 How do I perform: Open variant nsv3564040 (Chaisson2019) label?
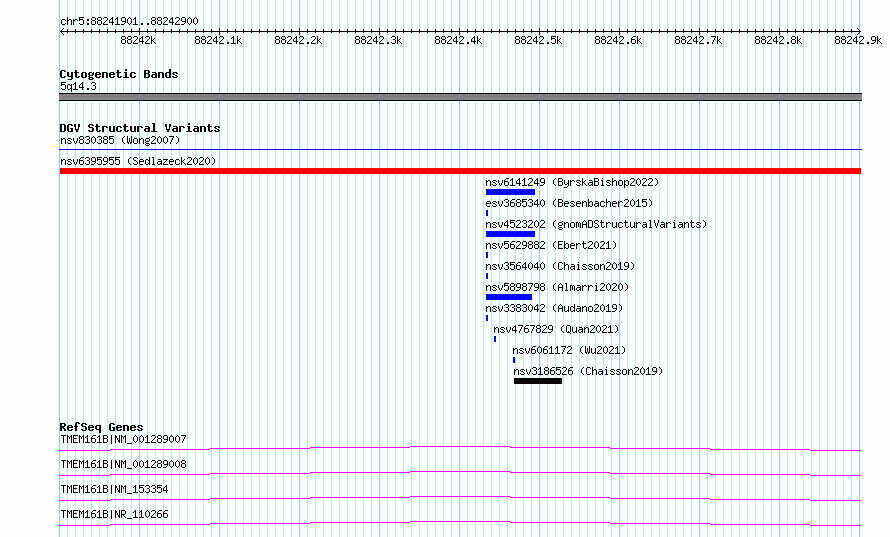(x=560, y=266)
